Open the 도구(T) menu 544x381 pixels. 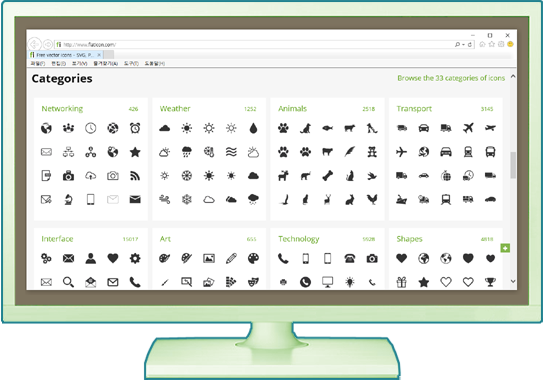coord(131,64)
